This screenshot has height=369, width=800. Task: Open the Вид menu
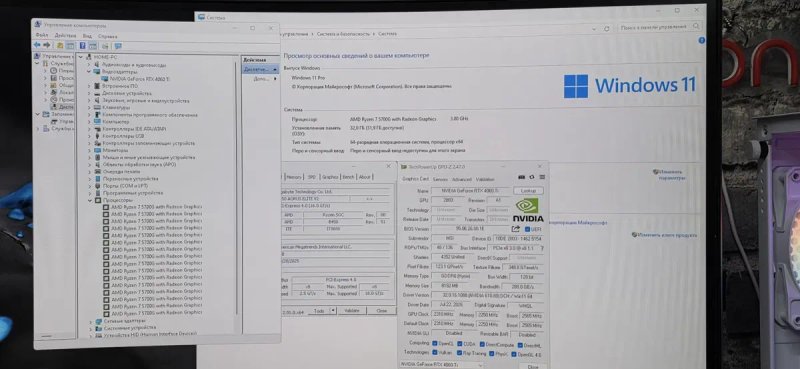pyautogui.click(x=87, y=36)
